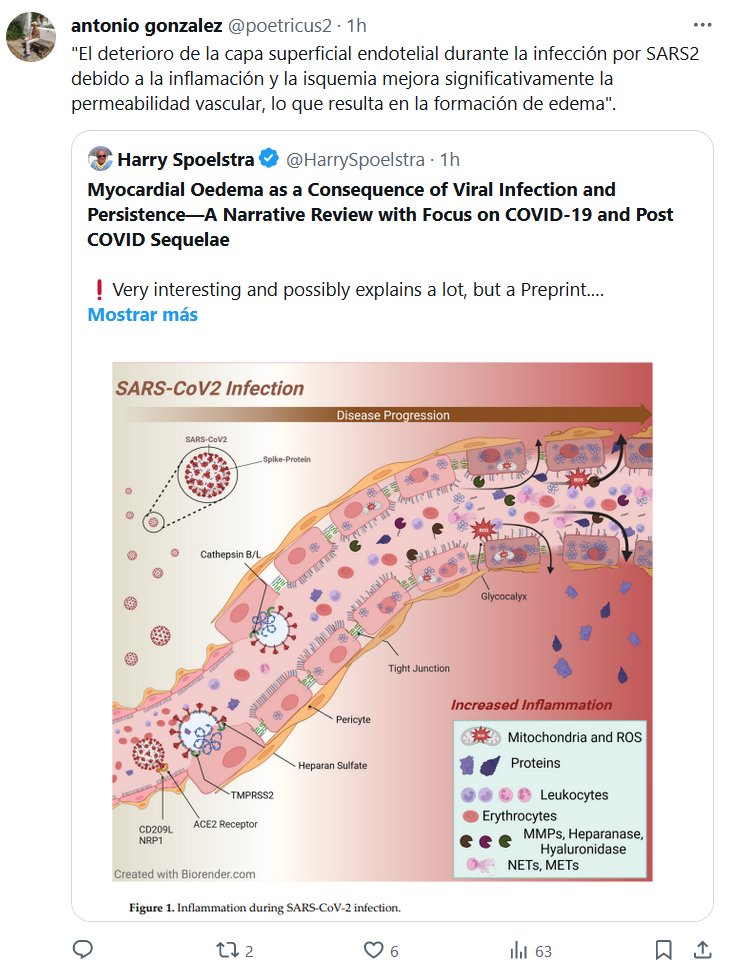
Task: Expand quoted tweet with Mostrar más
Action: 143,314
